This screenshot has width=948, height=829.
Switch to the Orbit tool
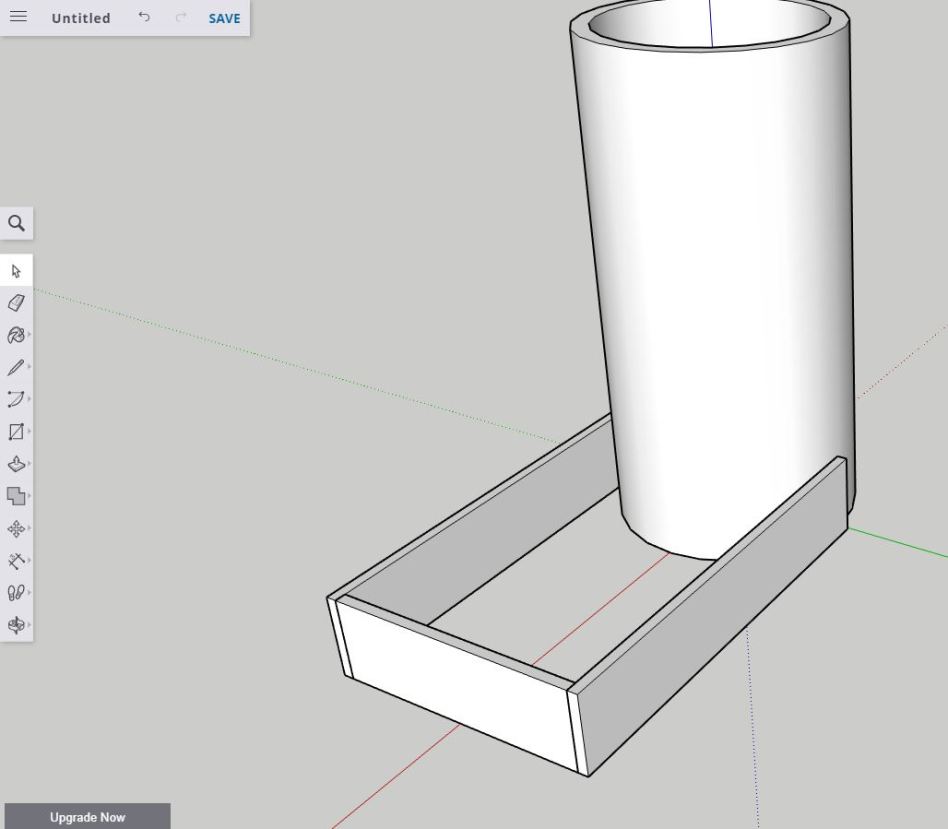(16, 625)
